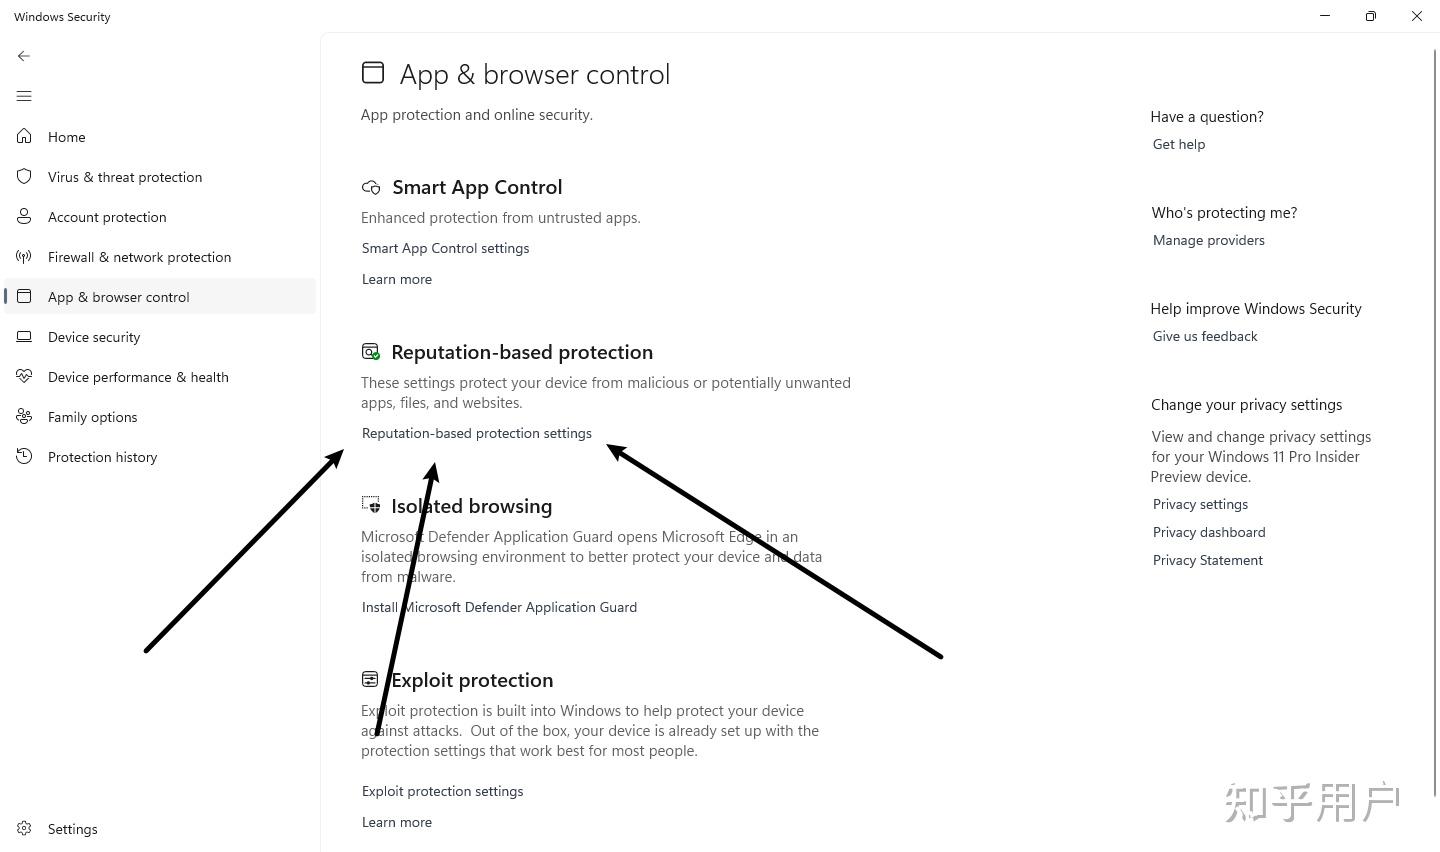Click Get help link
Image resolution: width=1440 pixels, height=852 pixels.
(x=1178, y=144)
